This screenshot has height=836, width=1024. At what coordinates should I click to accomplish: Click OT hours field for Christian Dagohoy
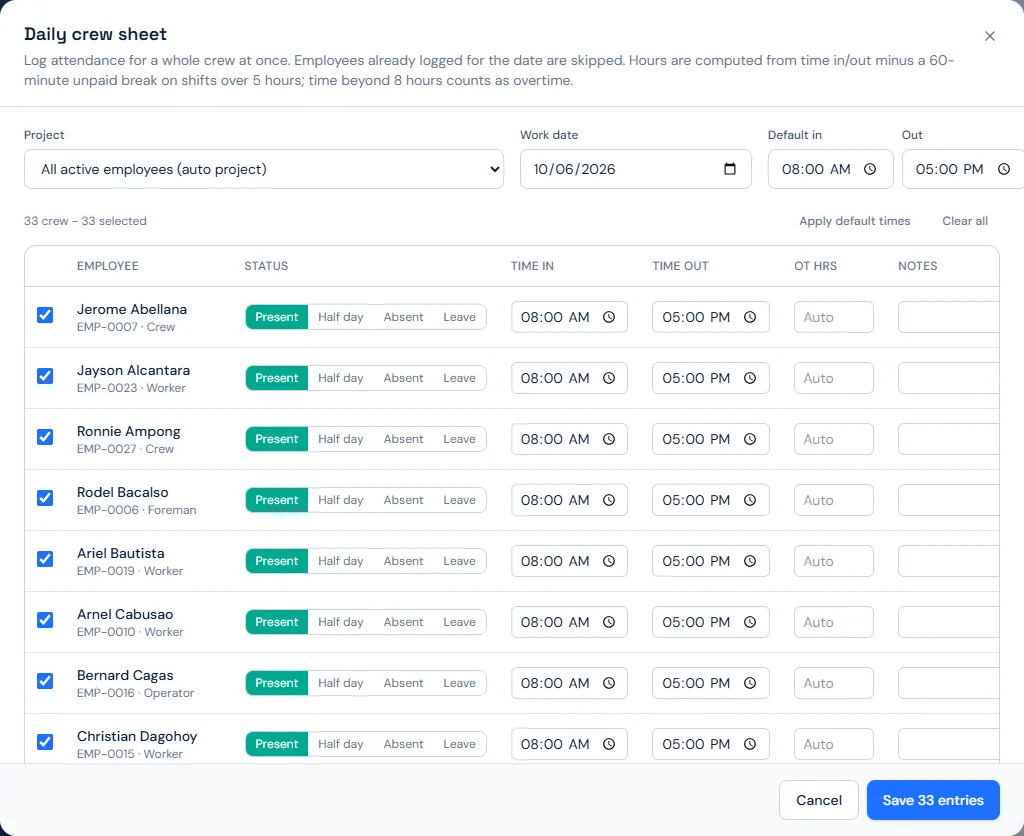click(833, 744)
